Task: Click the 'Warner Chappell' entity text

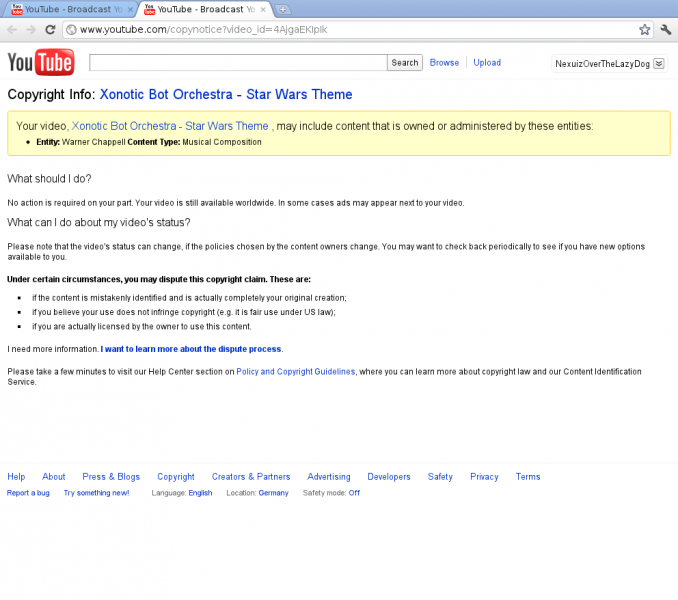Action: [x=93, y=142]
